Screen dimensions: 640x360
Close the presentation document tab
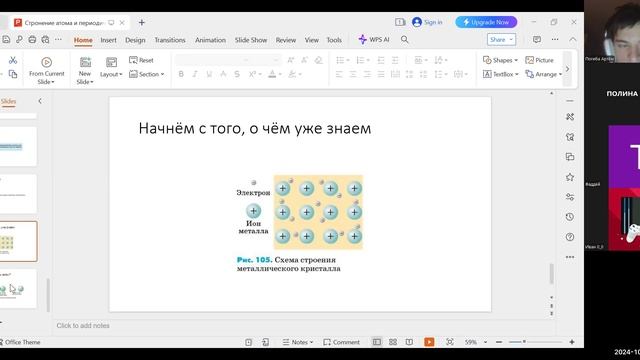[122, 23]
